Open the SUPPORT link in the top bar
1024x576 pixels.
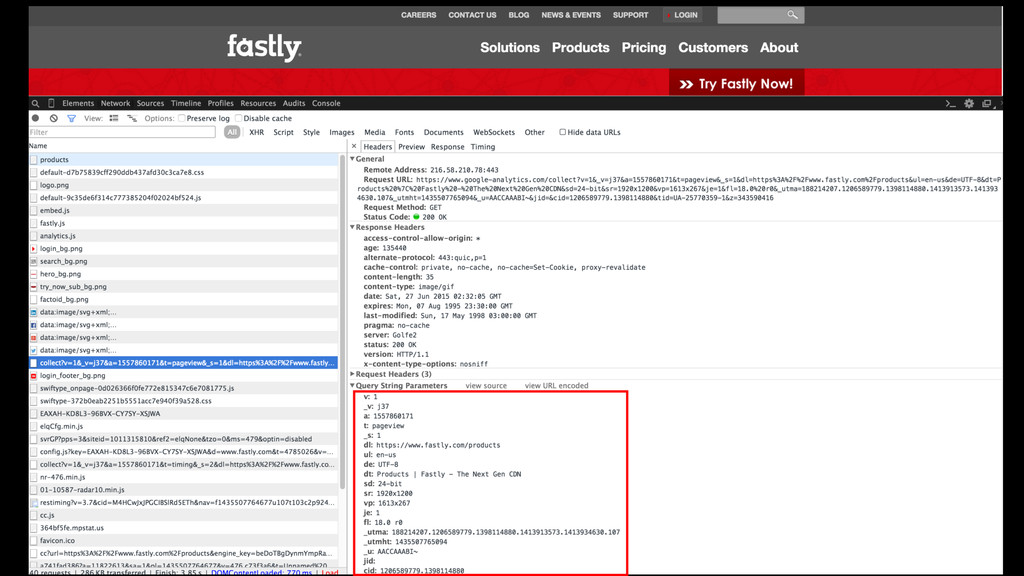click(630, 15)
